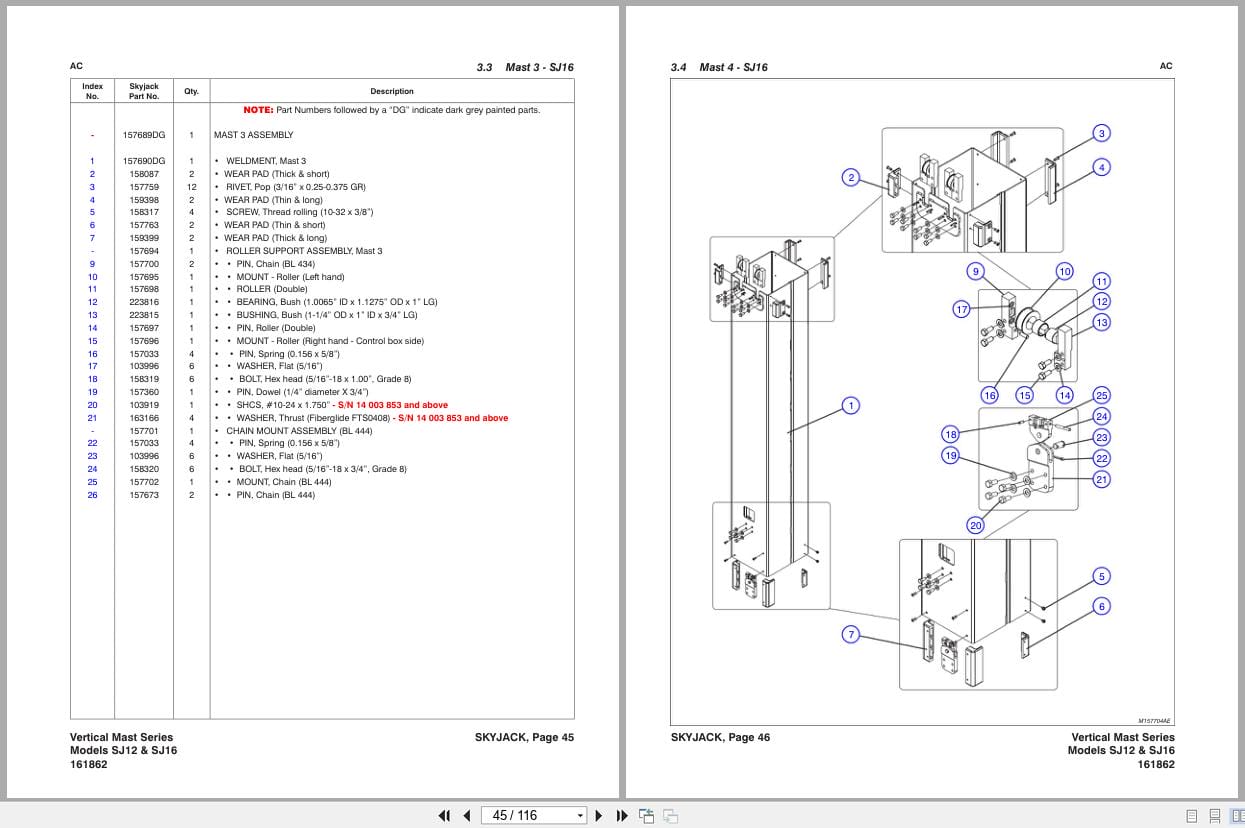Click index number 26
Screen dimensions: 1245x828
point(92,495)
